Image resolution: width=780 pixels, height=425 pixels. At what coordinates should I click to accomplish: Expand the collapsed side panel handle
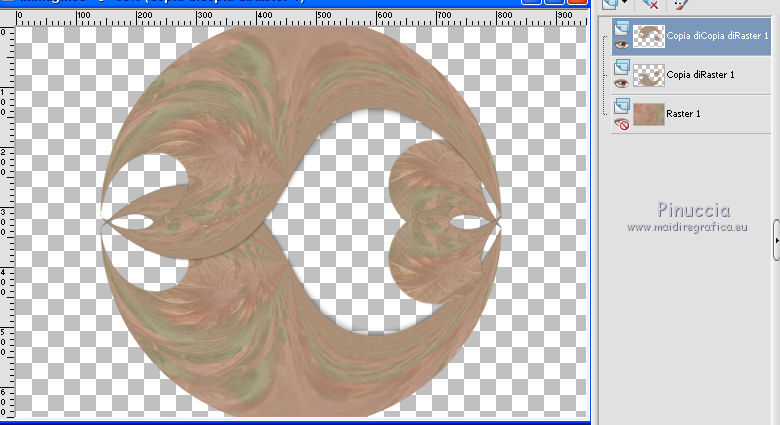click(x=776, y=240)
